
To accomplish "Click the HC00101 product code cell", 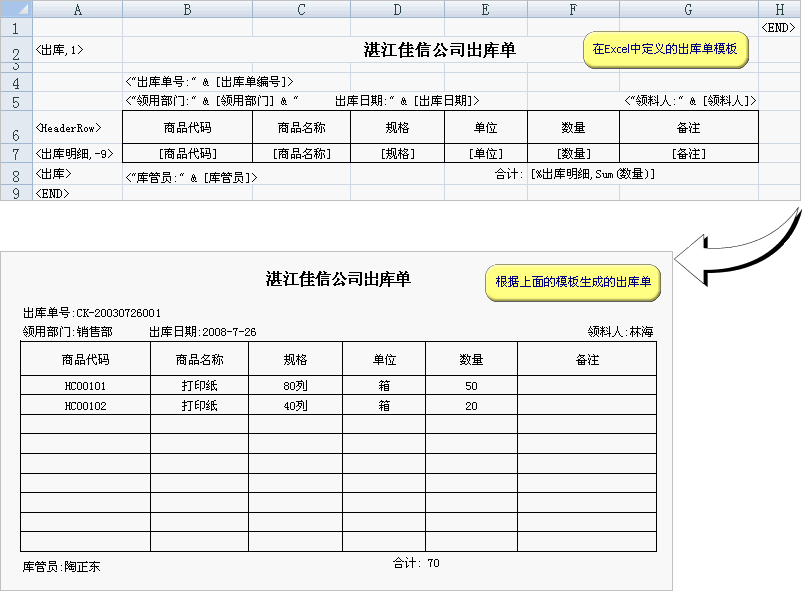I will click(x=86, y=385).
